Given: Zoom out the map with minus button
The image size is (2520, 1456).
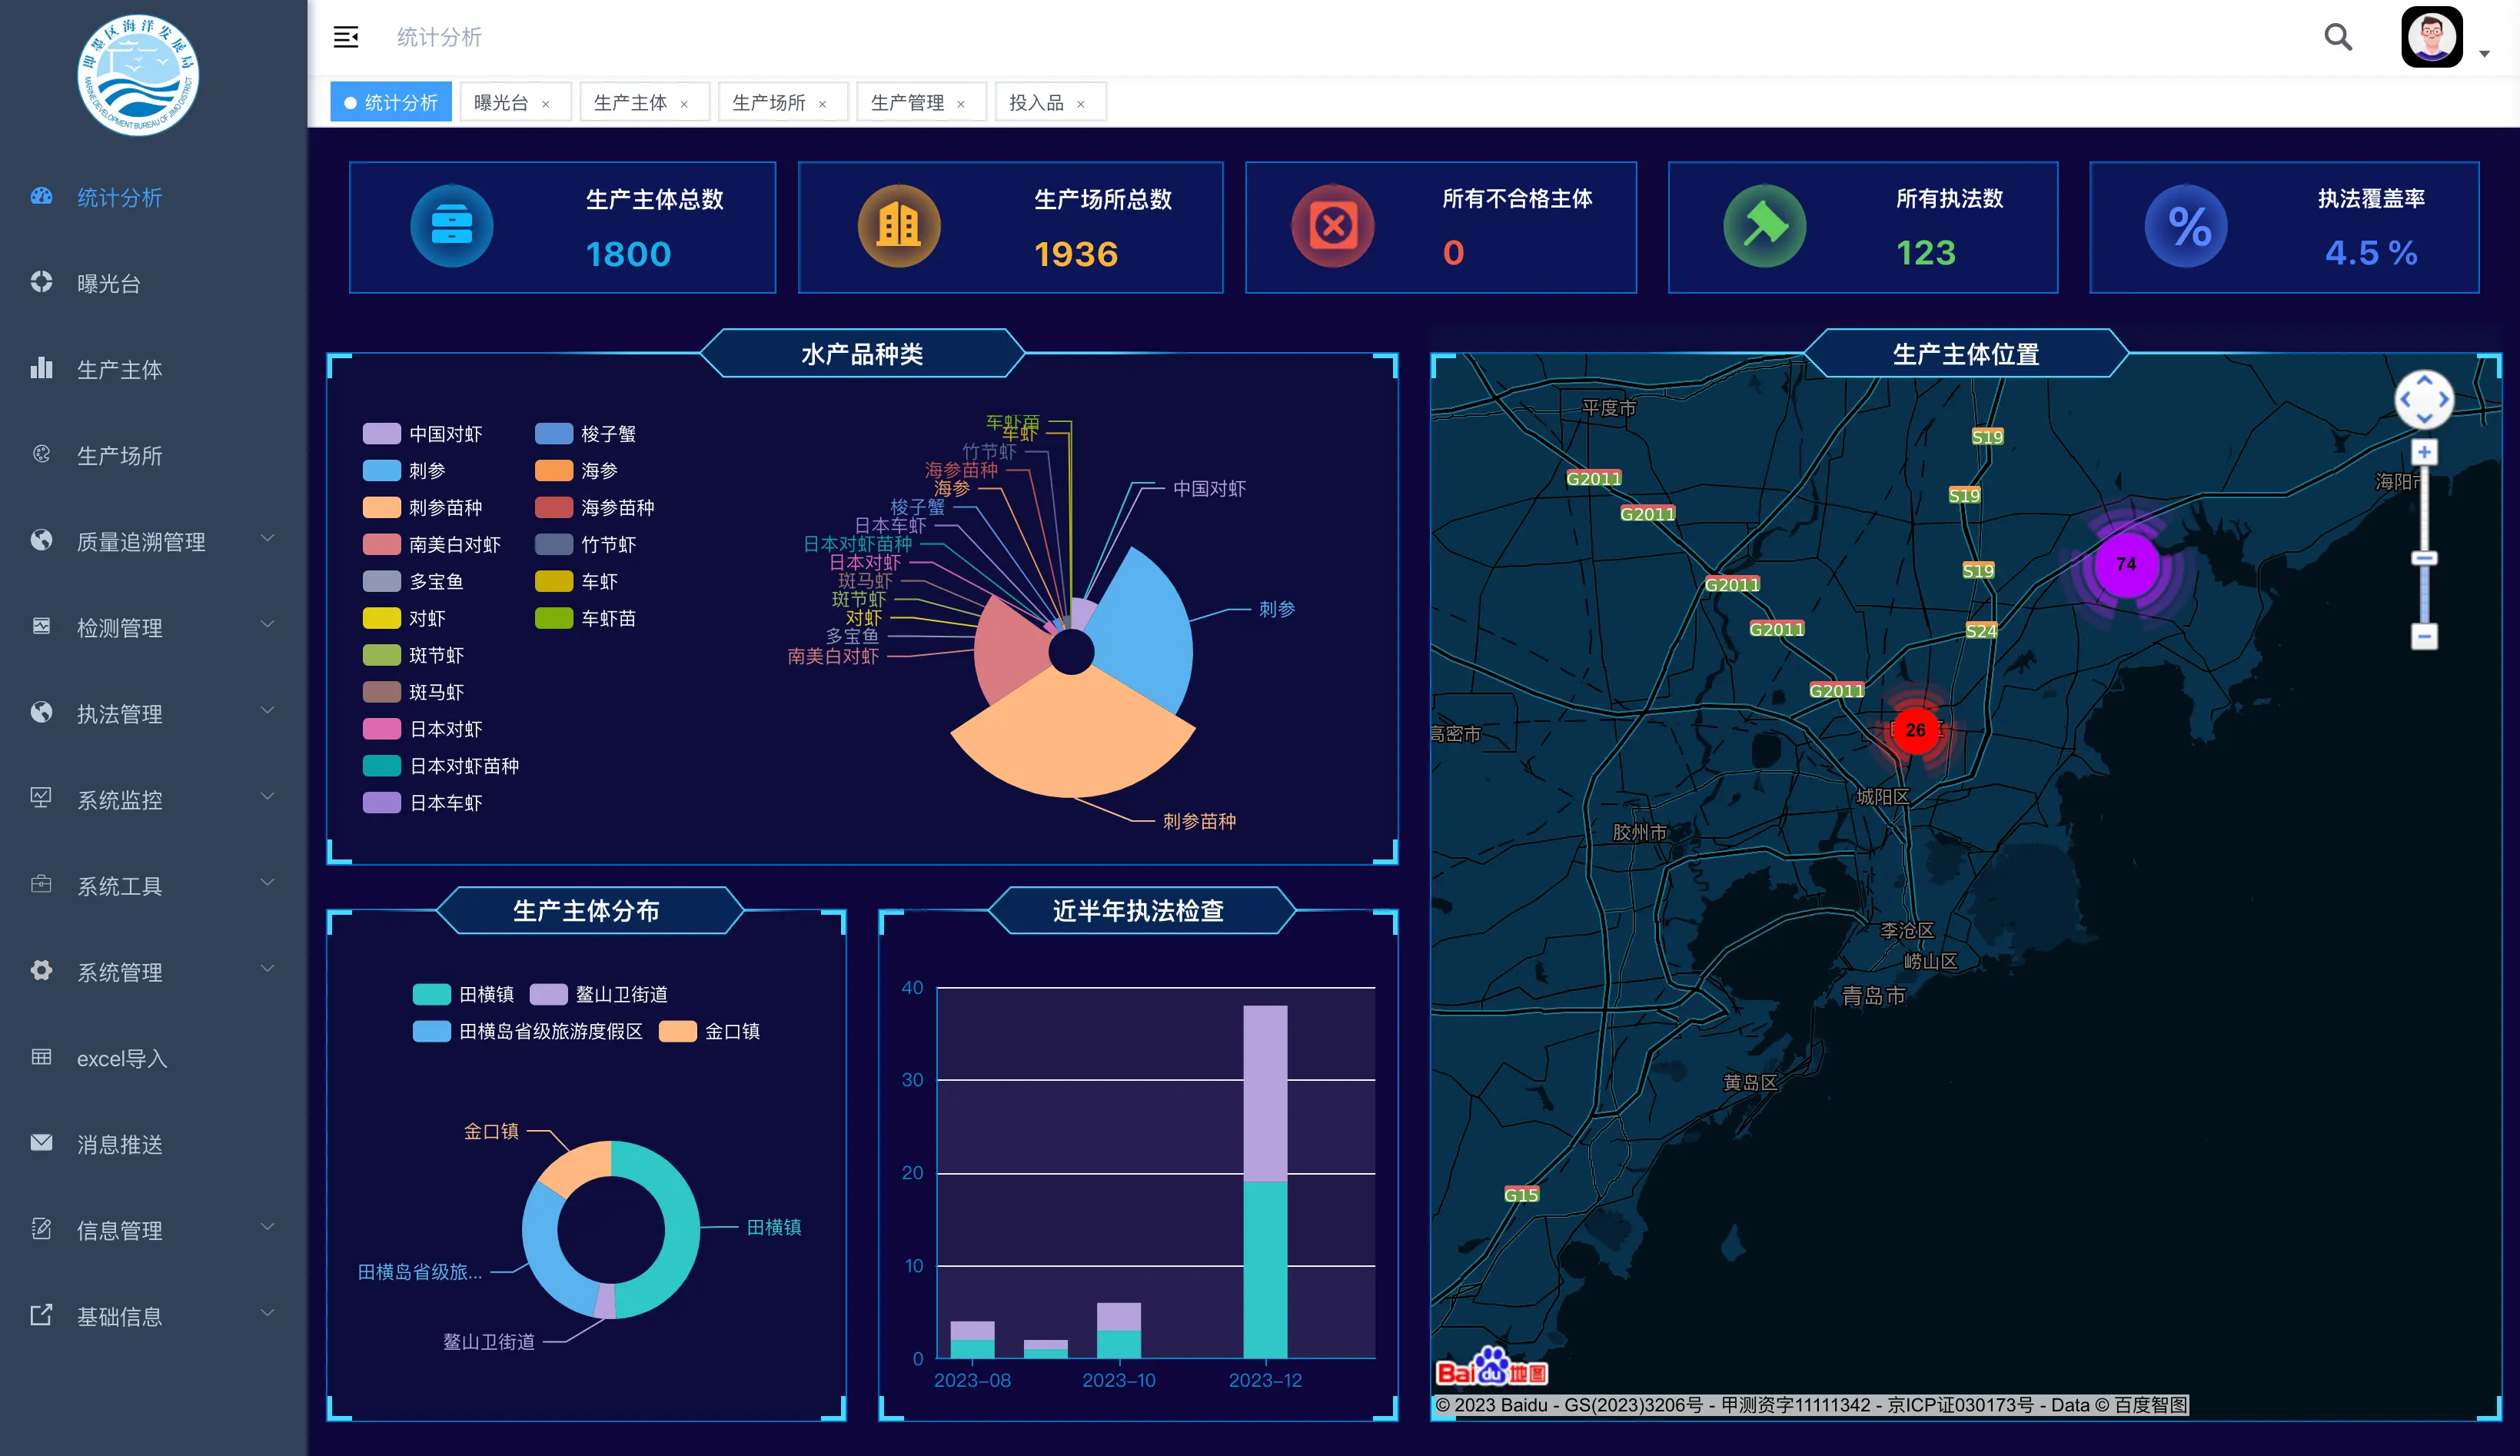Looking at the screenshot, I should pos(2424,636).
